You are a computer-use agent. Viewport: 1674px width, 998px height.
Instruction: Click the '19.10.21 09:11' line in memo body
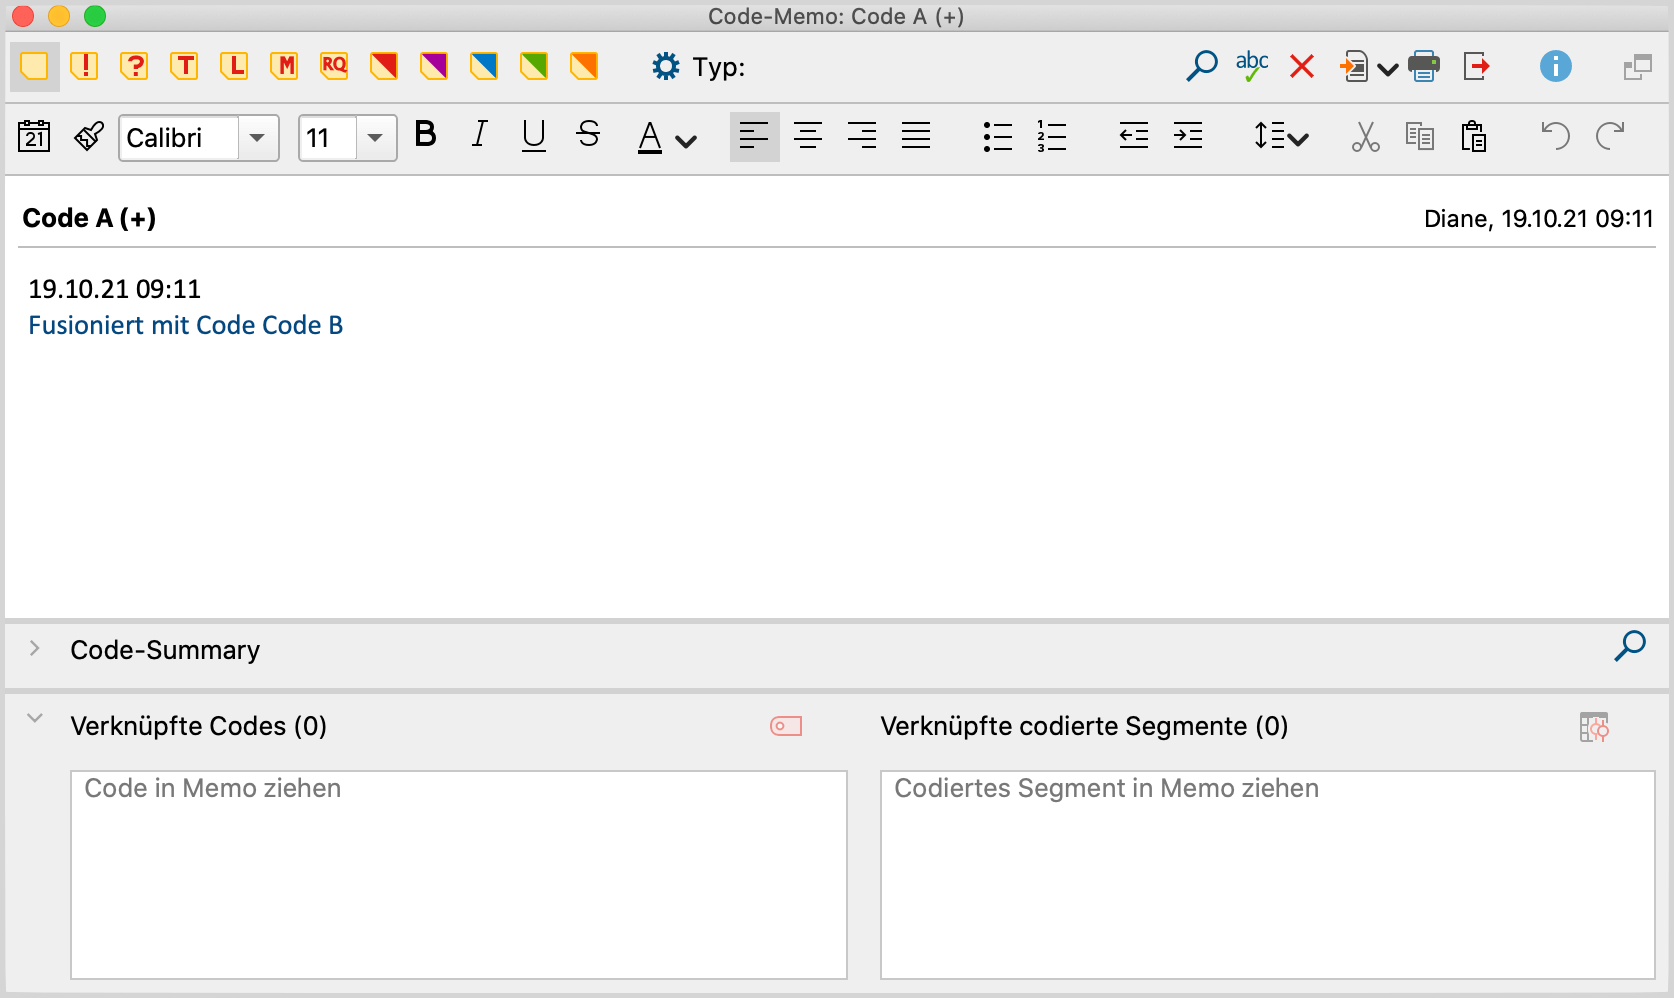point(115,289)
